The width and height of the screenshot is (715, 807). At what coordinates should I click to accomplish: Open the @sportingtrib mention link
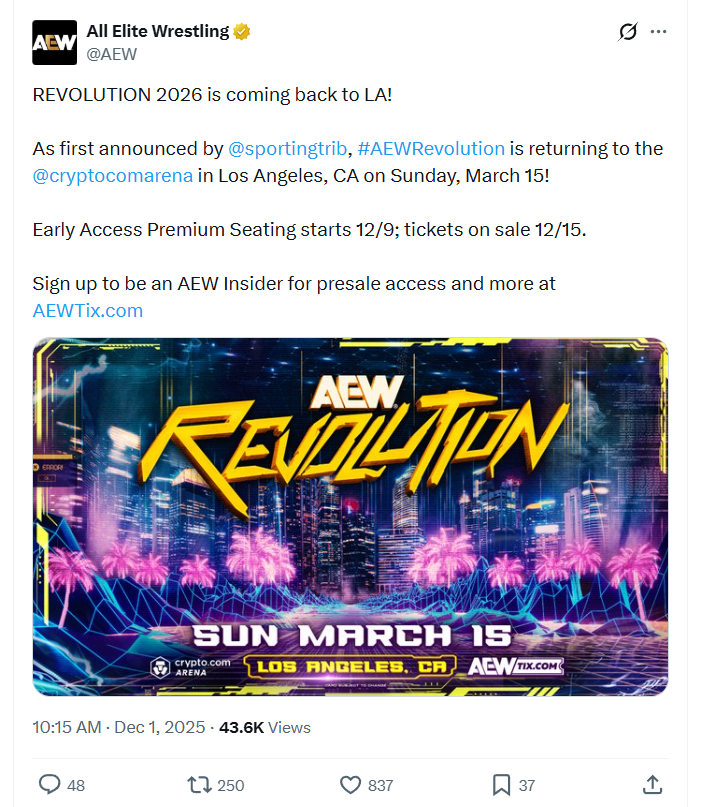[288, 148]
